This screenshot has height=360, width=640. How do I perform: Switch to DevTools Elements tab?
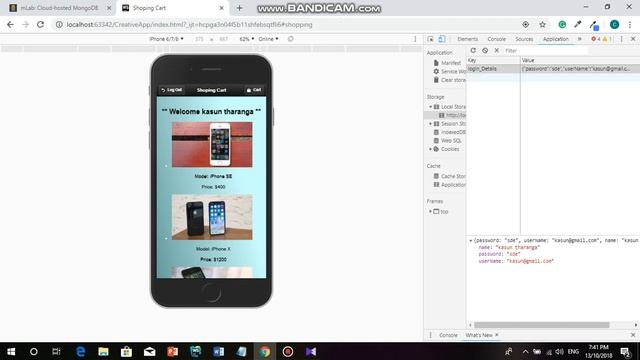pyautogui.click(x=467, y=39)
